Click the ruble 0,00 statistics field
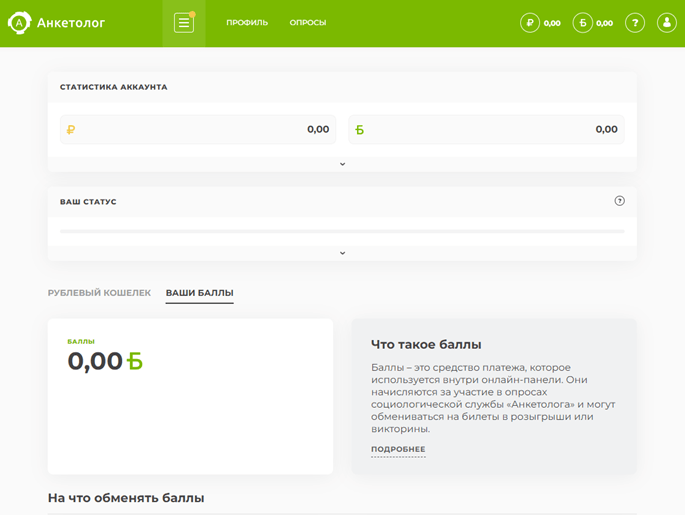685x516 pixels. (x=198, y=129)
